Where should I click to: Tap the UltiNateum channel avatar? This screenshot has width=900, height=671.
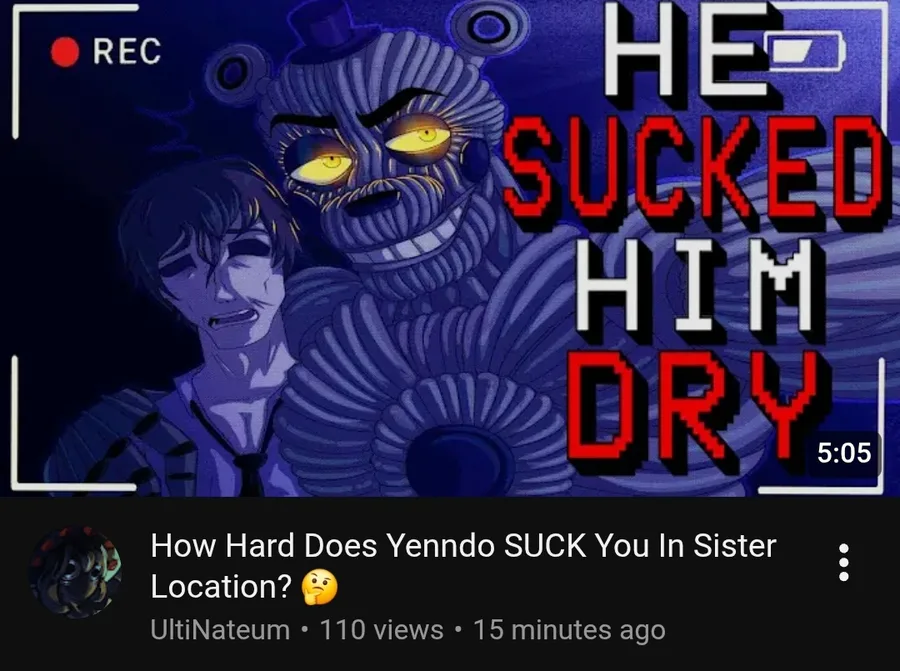[75, 572]
